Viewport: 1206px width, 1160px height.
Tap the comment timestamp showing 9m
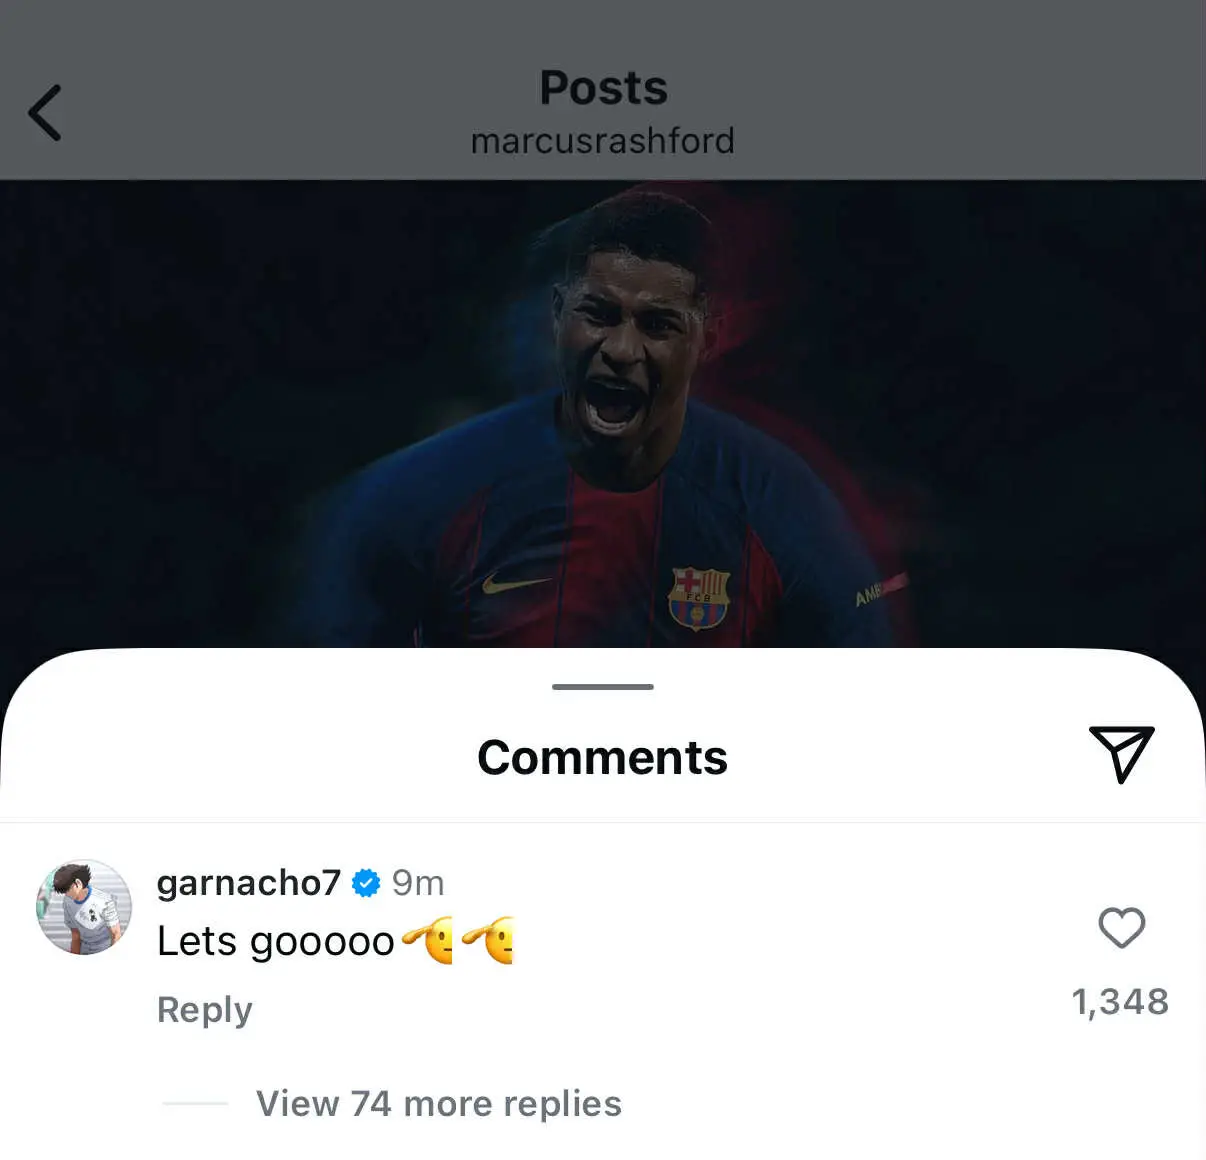(x=417, y=881)
